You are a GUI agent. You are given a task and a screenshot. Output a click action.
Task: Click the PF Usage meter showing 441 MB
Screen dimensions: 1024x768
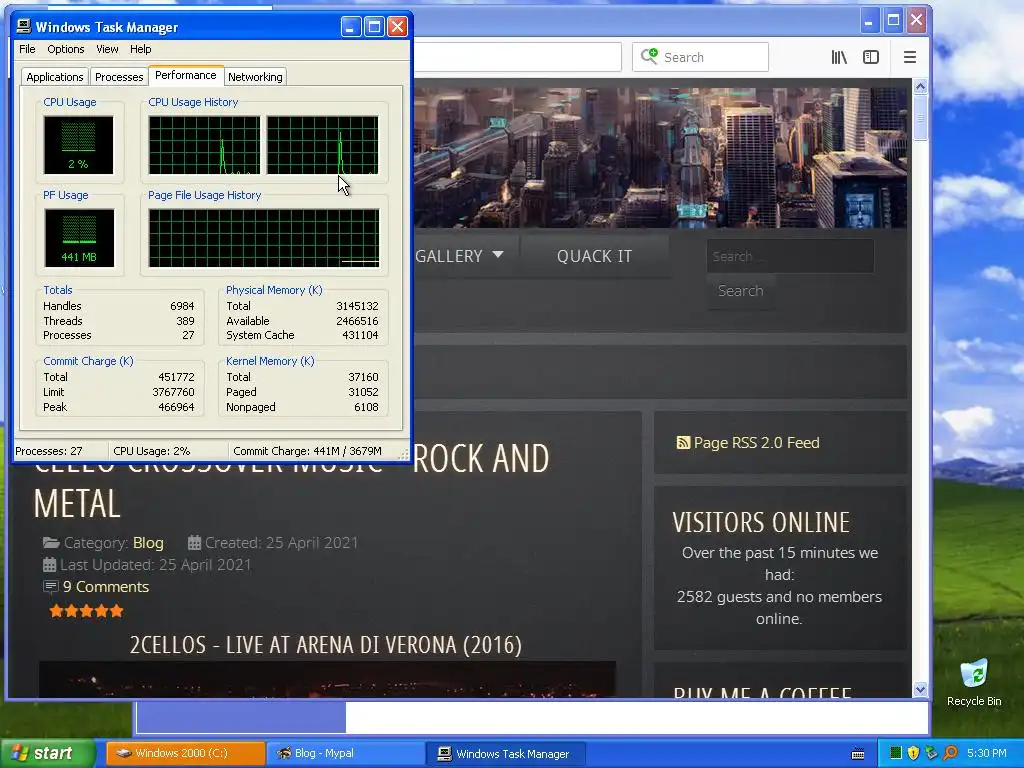79,238
